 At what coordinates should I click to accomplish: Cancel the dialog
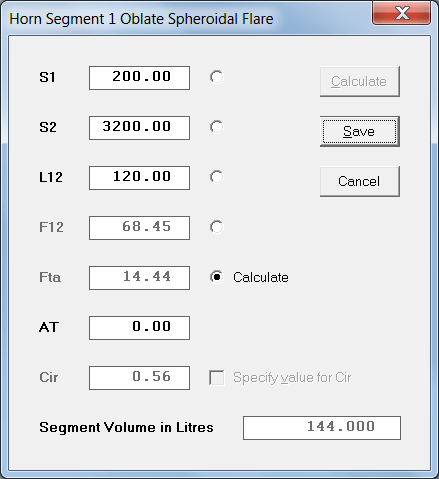[360, 181]
